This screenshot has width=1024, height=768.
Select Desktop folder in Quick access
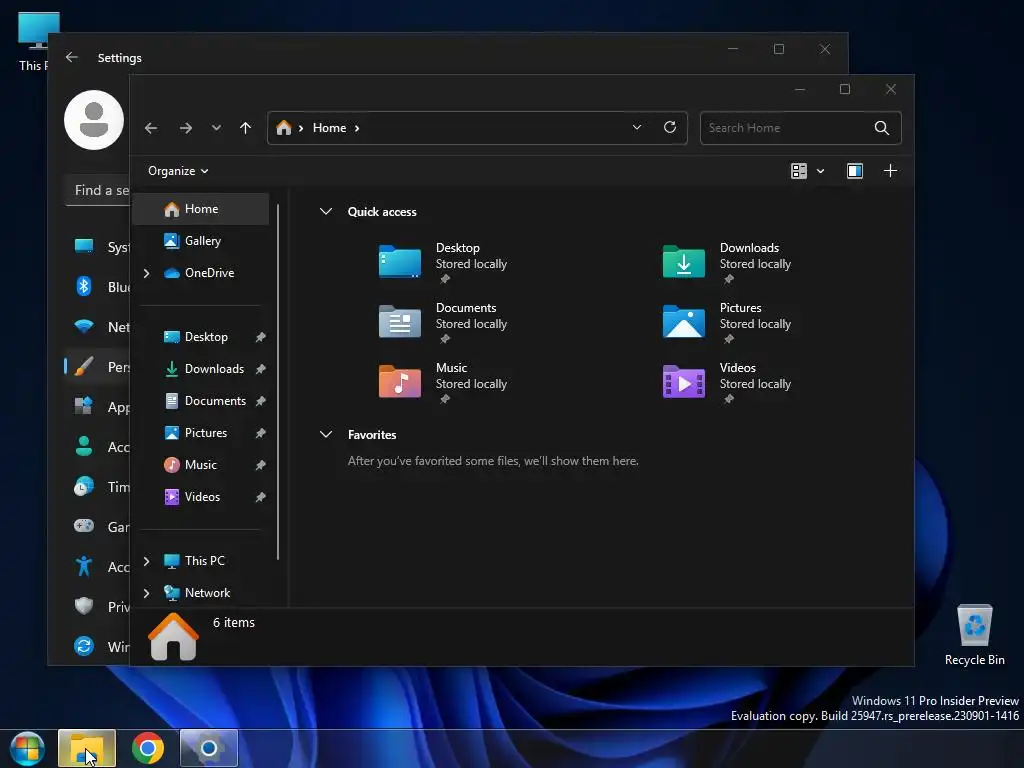click(444, 263)
